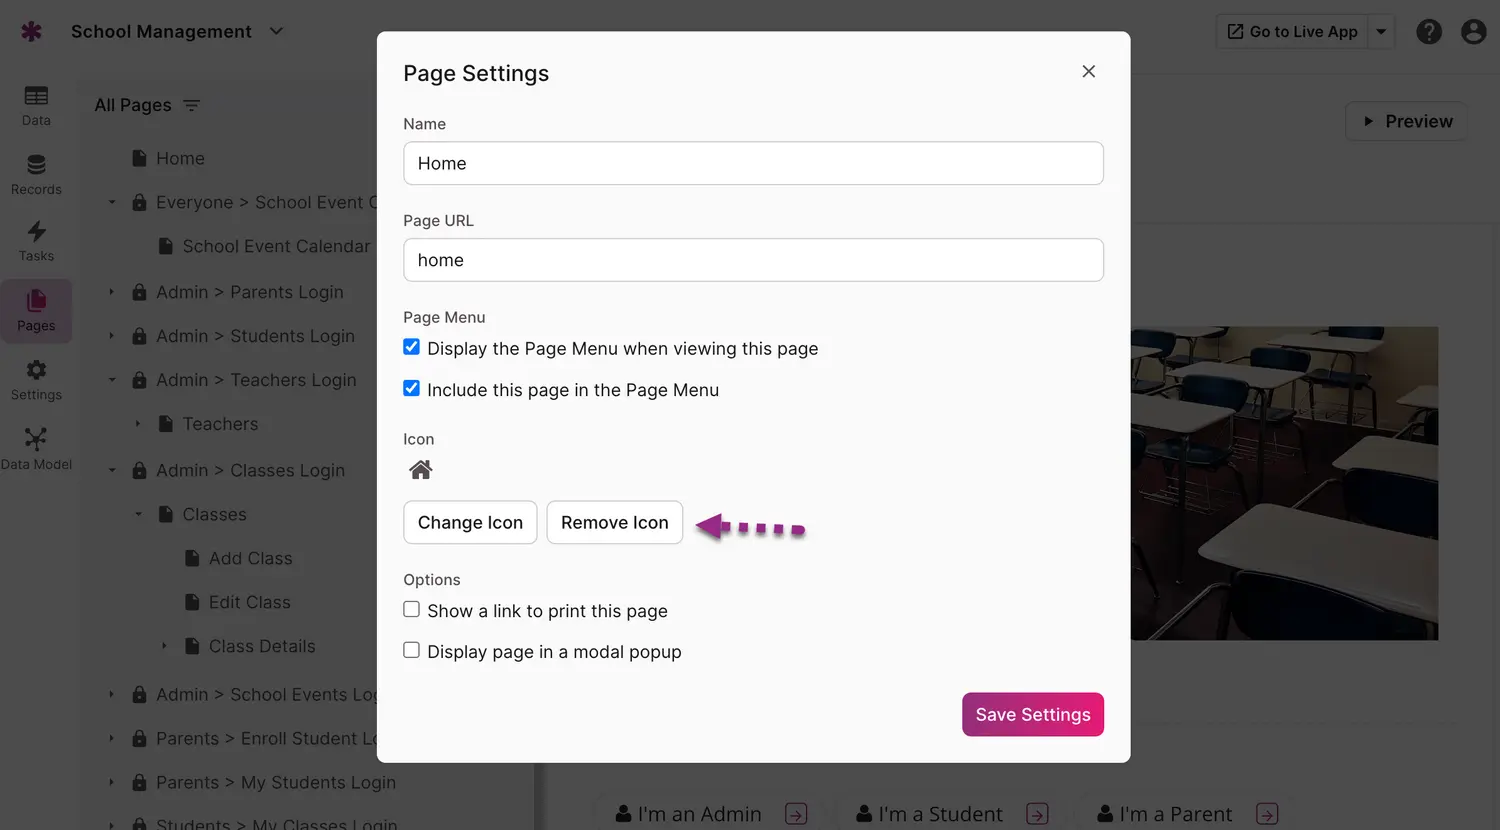The height and width of the screenshot is (830, 1500).
Task: Select the Records sidebar icon
Action: tap(35, 172)
